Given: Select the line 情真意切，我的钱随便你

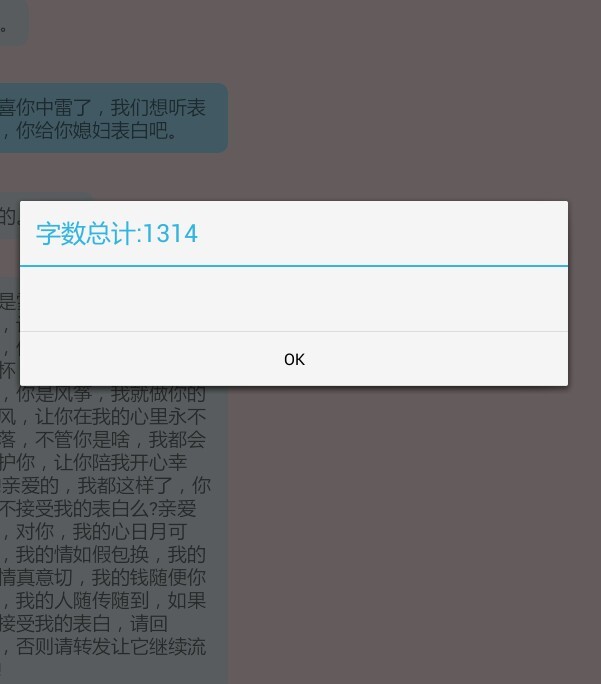Looking at the screenshot, I should point(103,578).
